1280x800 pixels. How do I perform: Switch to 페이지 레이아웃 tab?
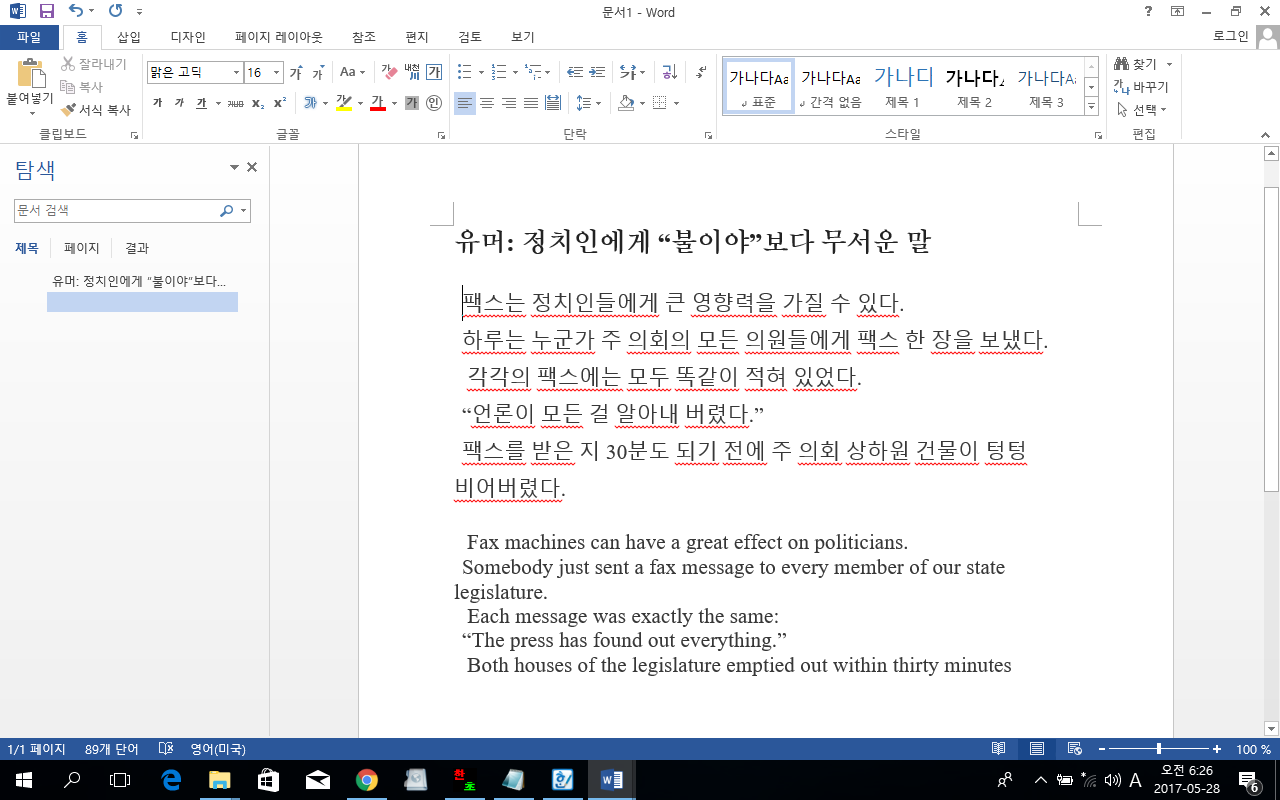[279, 37]
